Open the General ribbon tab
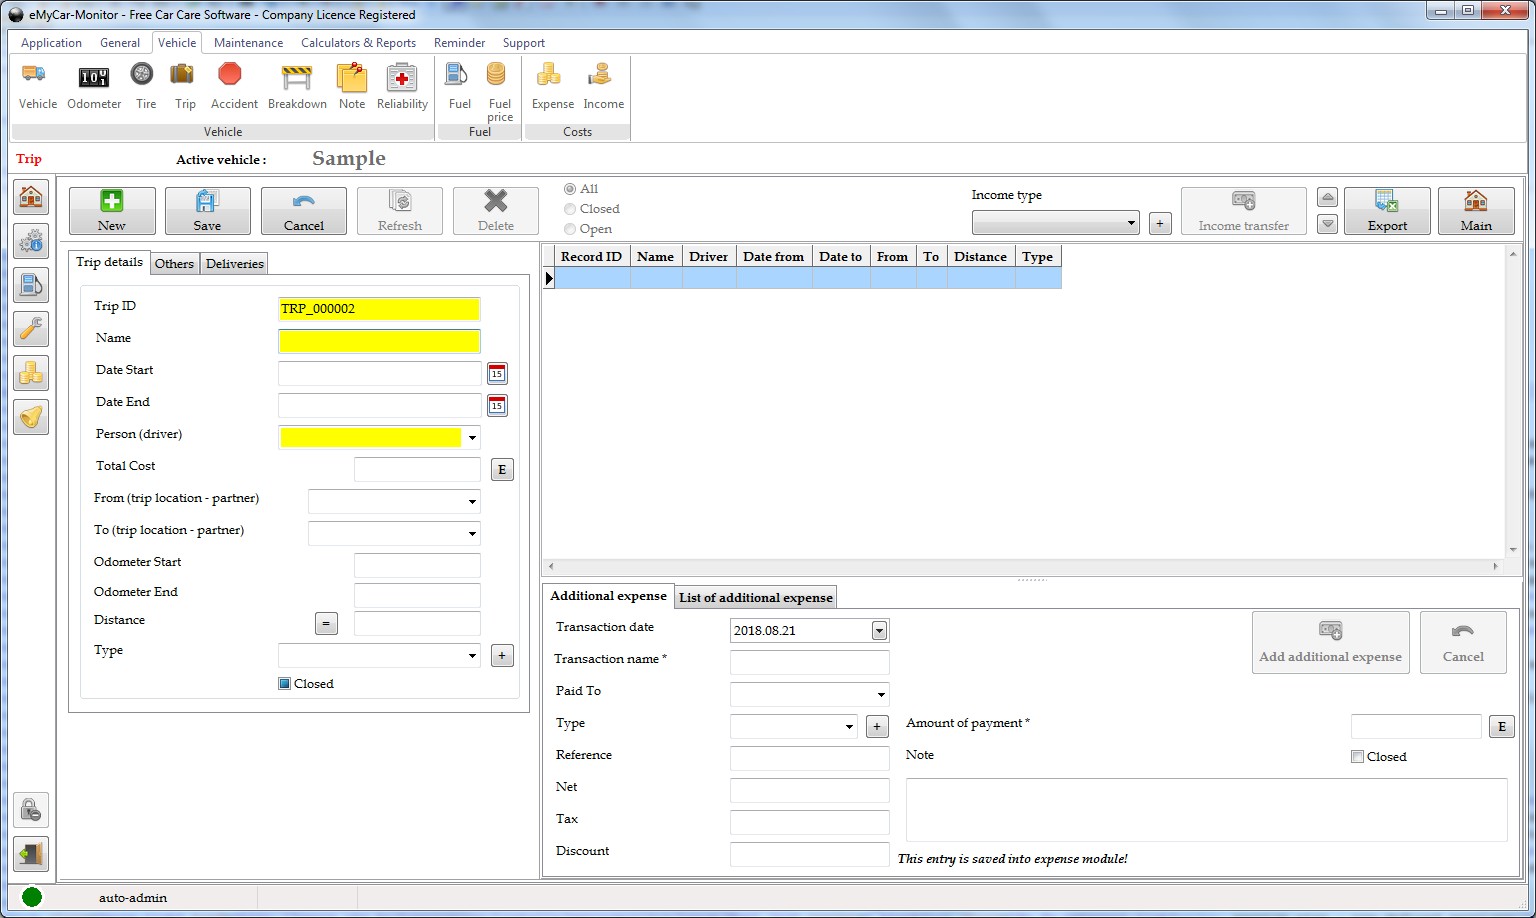1536x918 pixels. 120,43
